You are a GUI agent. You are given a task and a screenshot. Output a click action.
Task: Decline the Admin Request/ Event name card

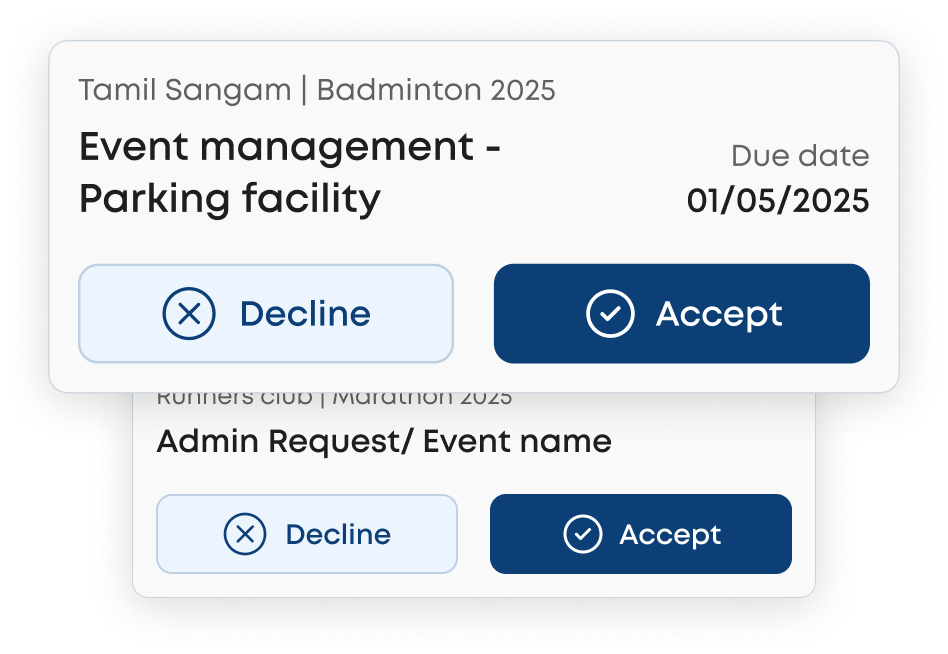point(307,534)
